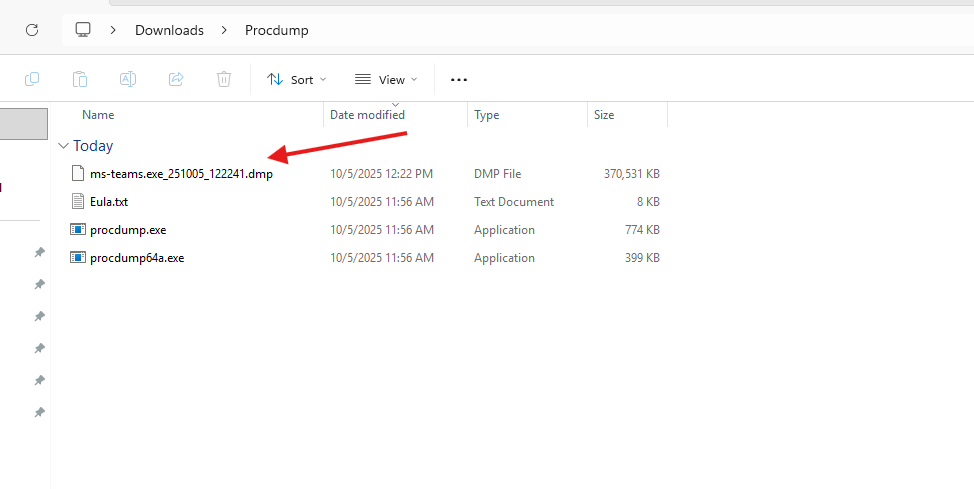The width and height of the screenshot is (974, 489).
Task: Click the Rename icon in the toolbar
Action: [128, 79]
